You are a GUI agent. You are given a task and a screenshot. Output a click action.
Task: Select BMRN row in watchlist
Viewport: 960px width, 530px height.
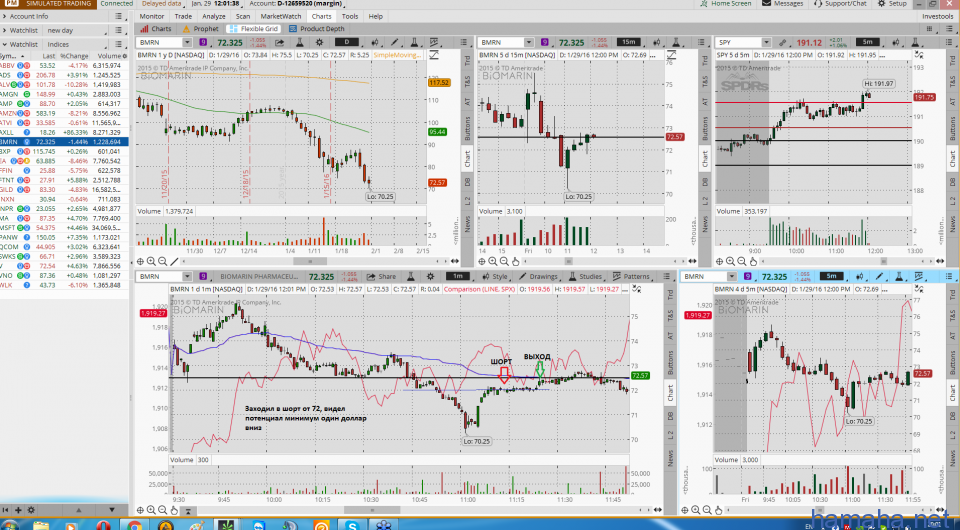click(x=64, y=142)
